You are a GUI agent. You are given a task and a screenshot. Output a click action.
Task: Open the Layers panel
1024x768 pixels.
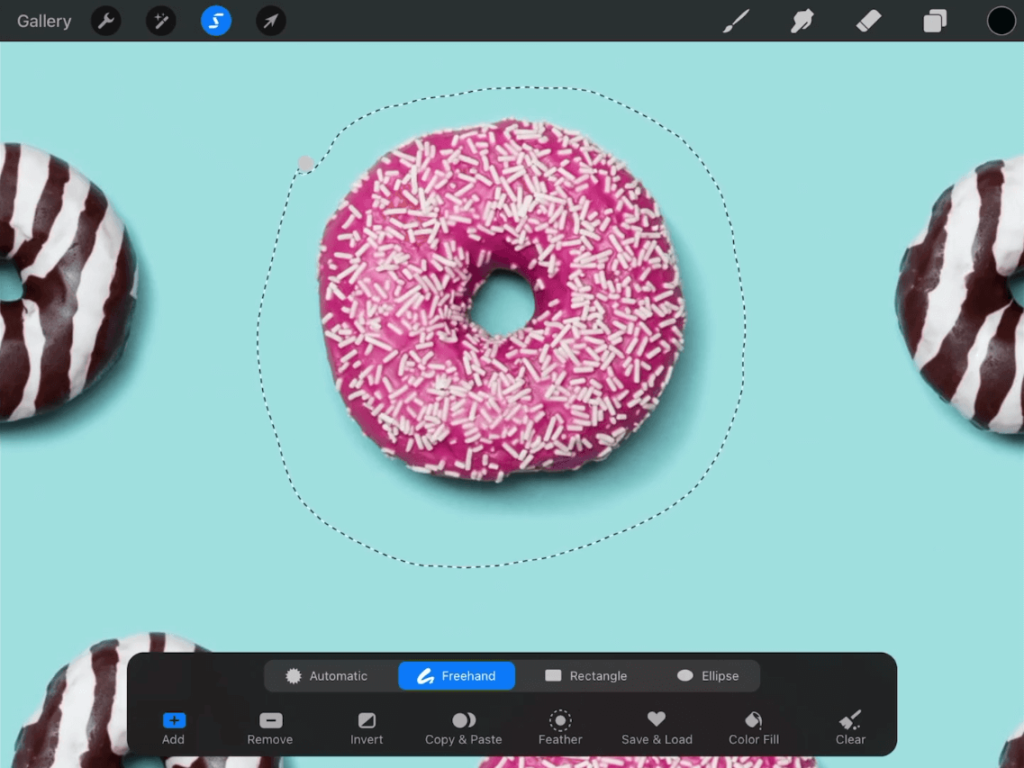933,20
